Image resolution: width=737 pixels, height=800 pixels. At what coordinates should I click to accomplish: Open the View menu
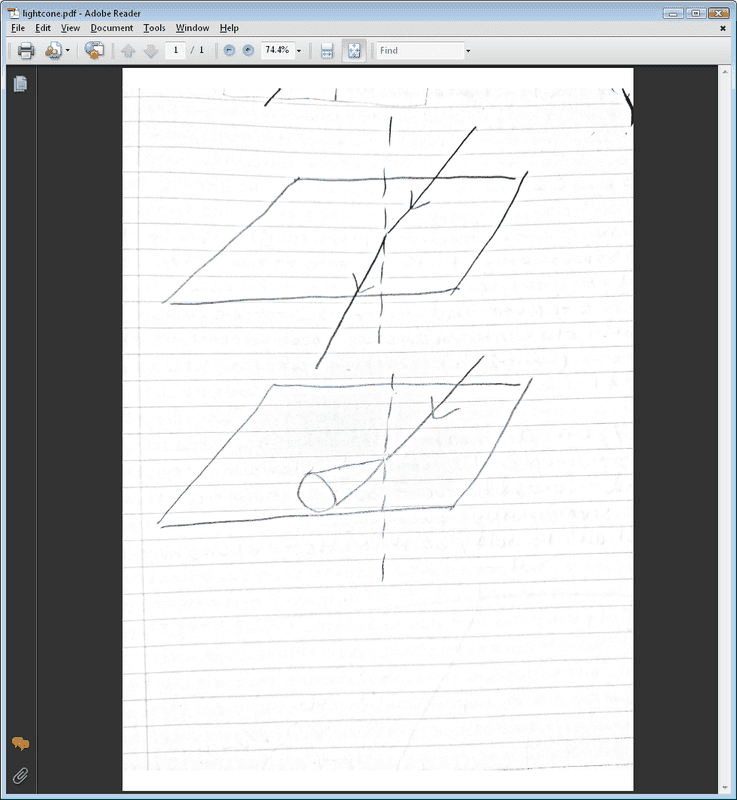70,28
